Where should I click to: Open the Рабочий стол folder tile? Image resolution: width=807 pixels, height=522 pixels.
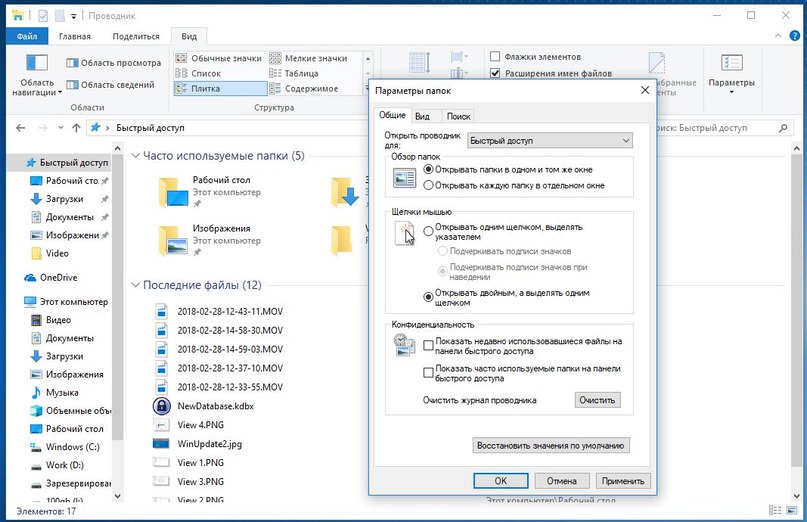pyautogui.click(x=210, y=192)
